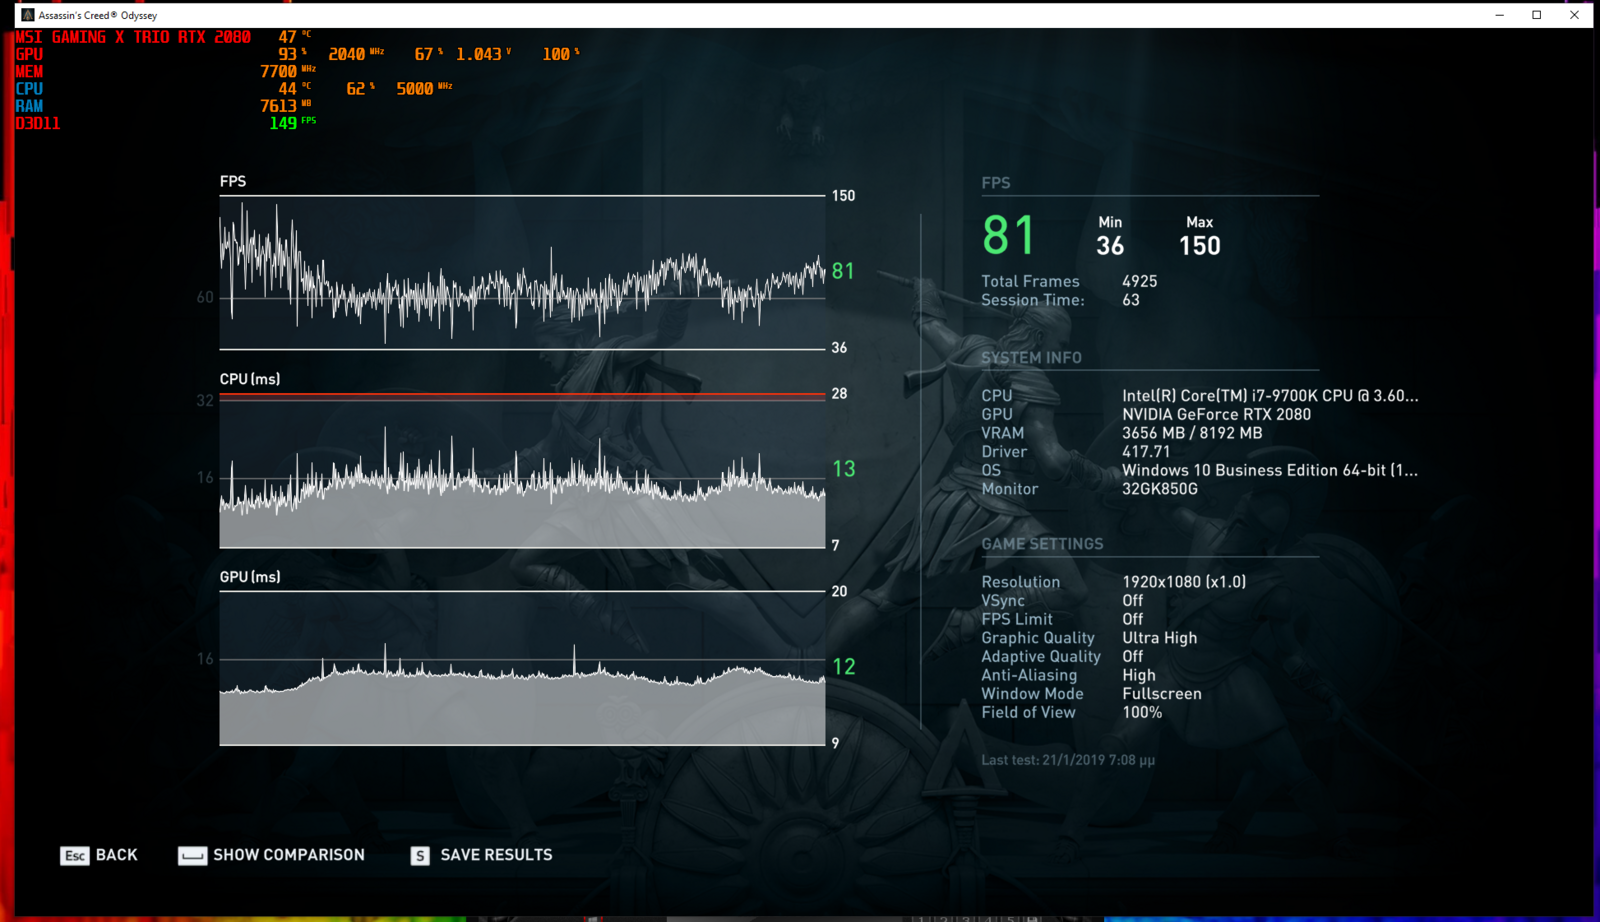This screenshot has width=1600, height=922.
Task: Click overlay RAM usage 7613 MB
Action: [286, 106]
